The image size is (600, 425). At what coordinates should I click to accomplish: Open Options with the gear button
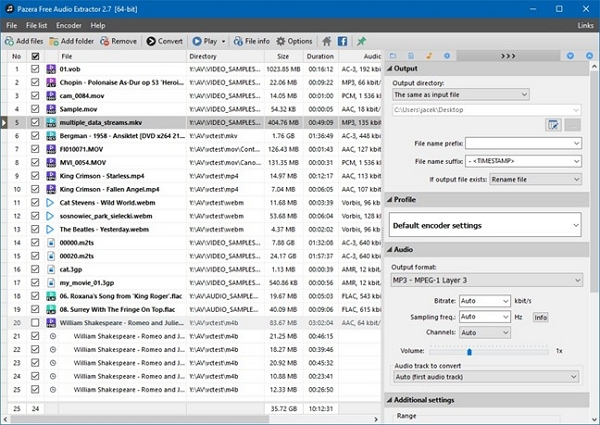pyautogui.click(x=294, y=41)
